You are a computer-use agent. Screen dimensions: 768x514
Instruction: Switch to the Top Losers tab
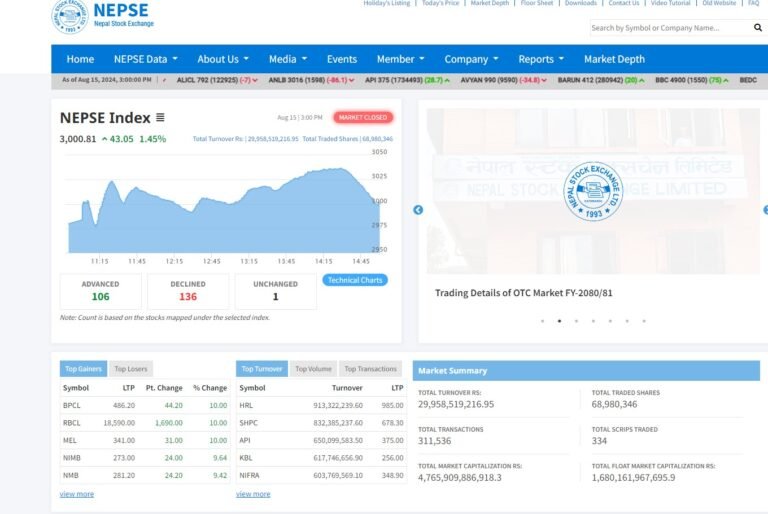(131, 369)
